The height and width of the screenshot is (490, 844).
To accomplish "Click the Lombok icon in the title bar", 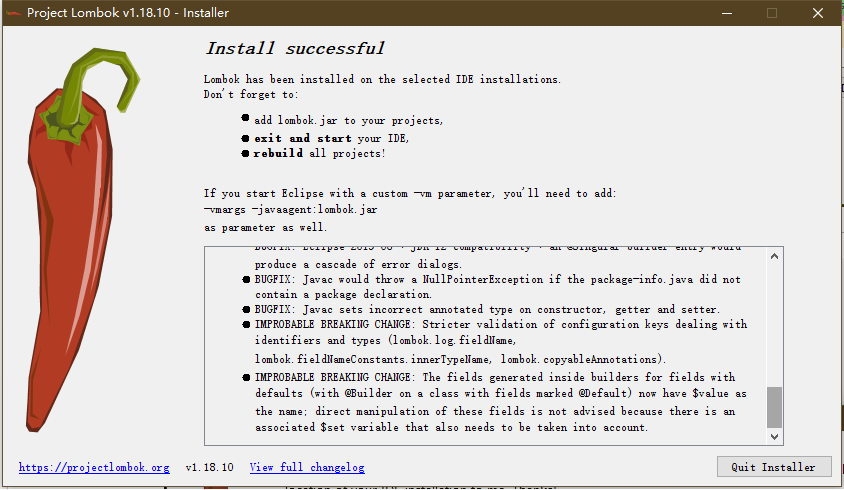I will [x=13, y=13].
